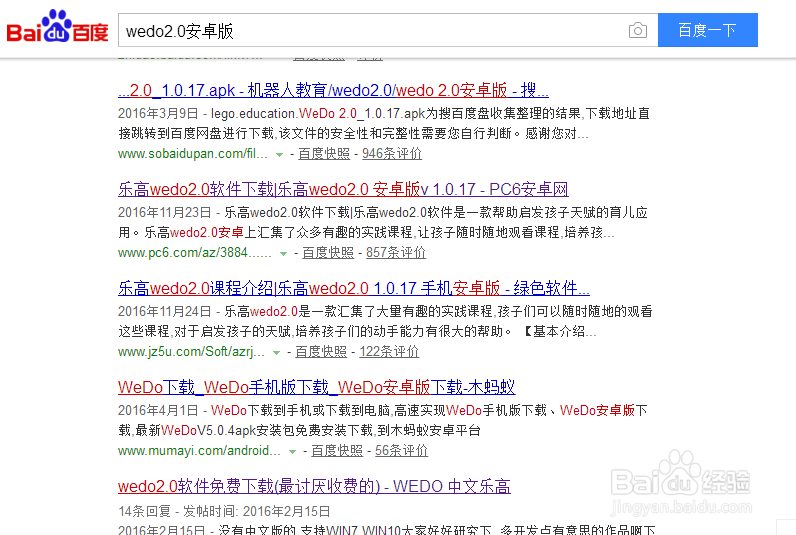The image size is (796, 535).
Task: Open result '...2.0_1.0.17.apk - 机器人教育'
Action: 333,90
